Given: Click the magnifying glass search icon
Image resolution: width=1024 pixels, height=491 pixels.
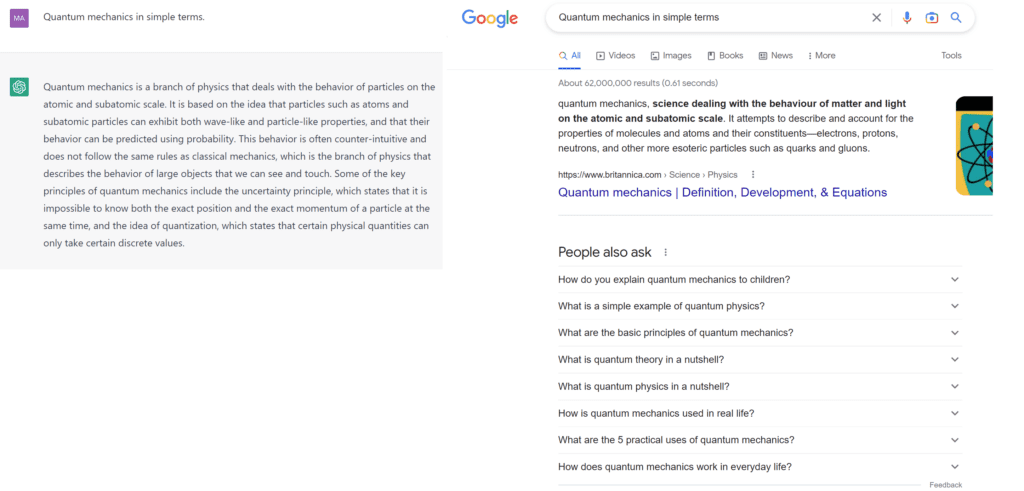Looking at the screenshot, I should coord(956,17).
